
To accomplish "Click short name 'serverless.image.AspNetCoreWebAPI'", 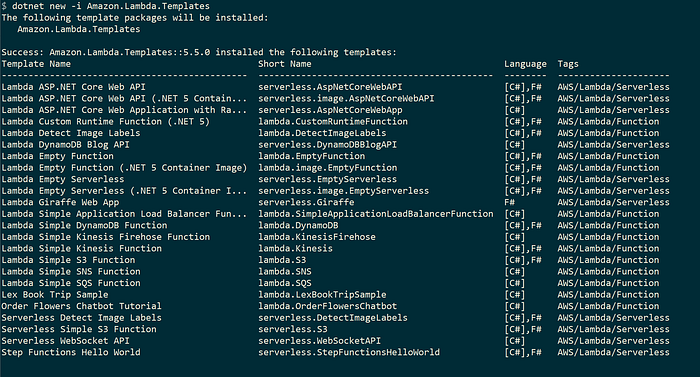I will (x=346, y=99).
